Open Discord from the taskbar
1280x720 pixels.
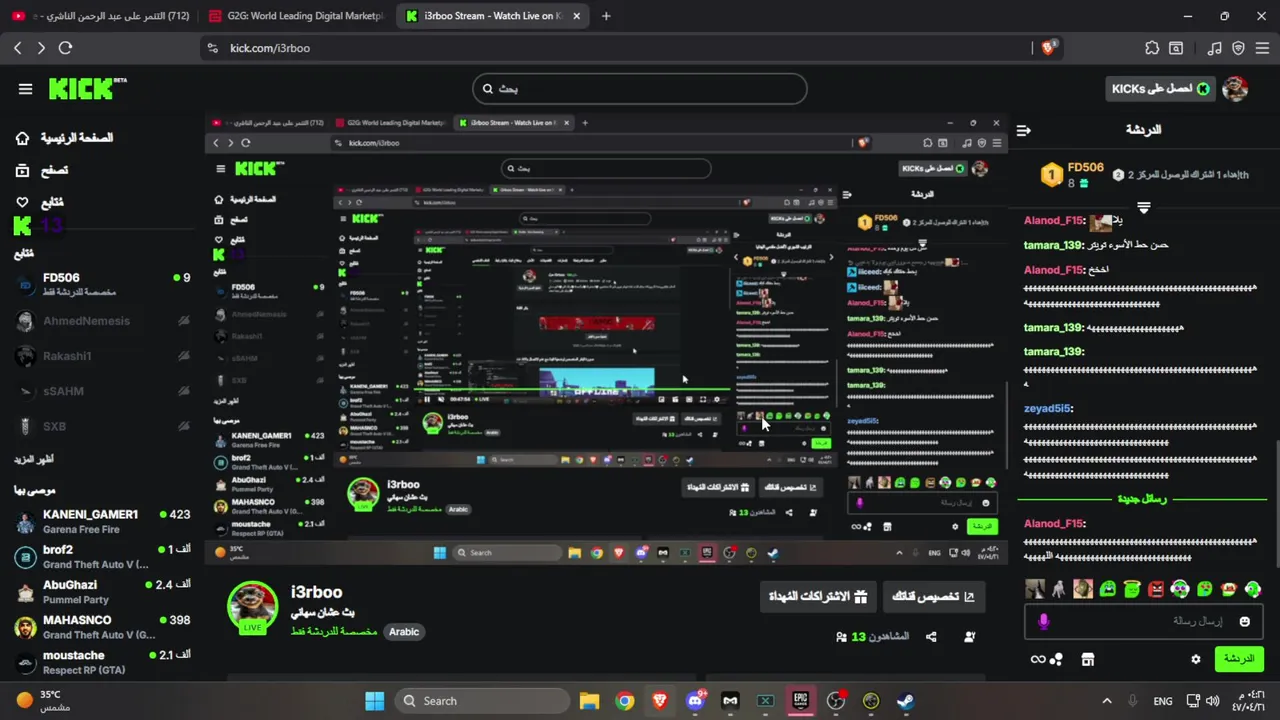(695, 701)
